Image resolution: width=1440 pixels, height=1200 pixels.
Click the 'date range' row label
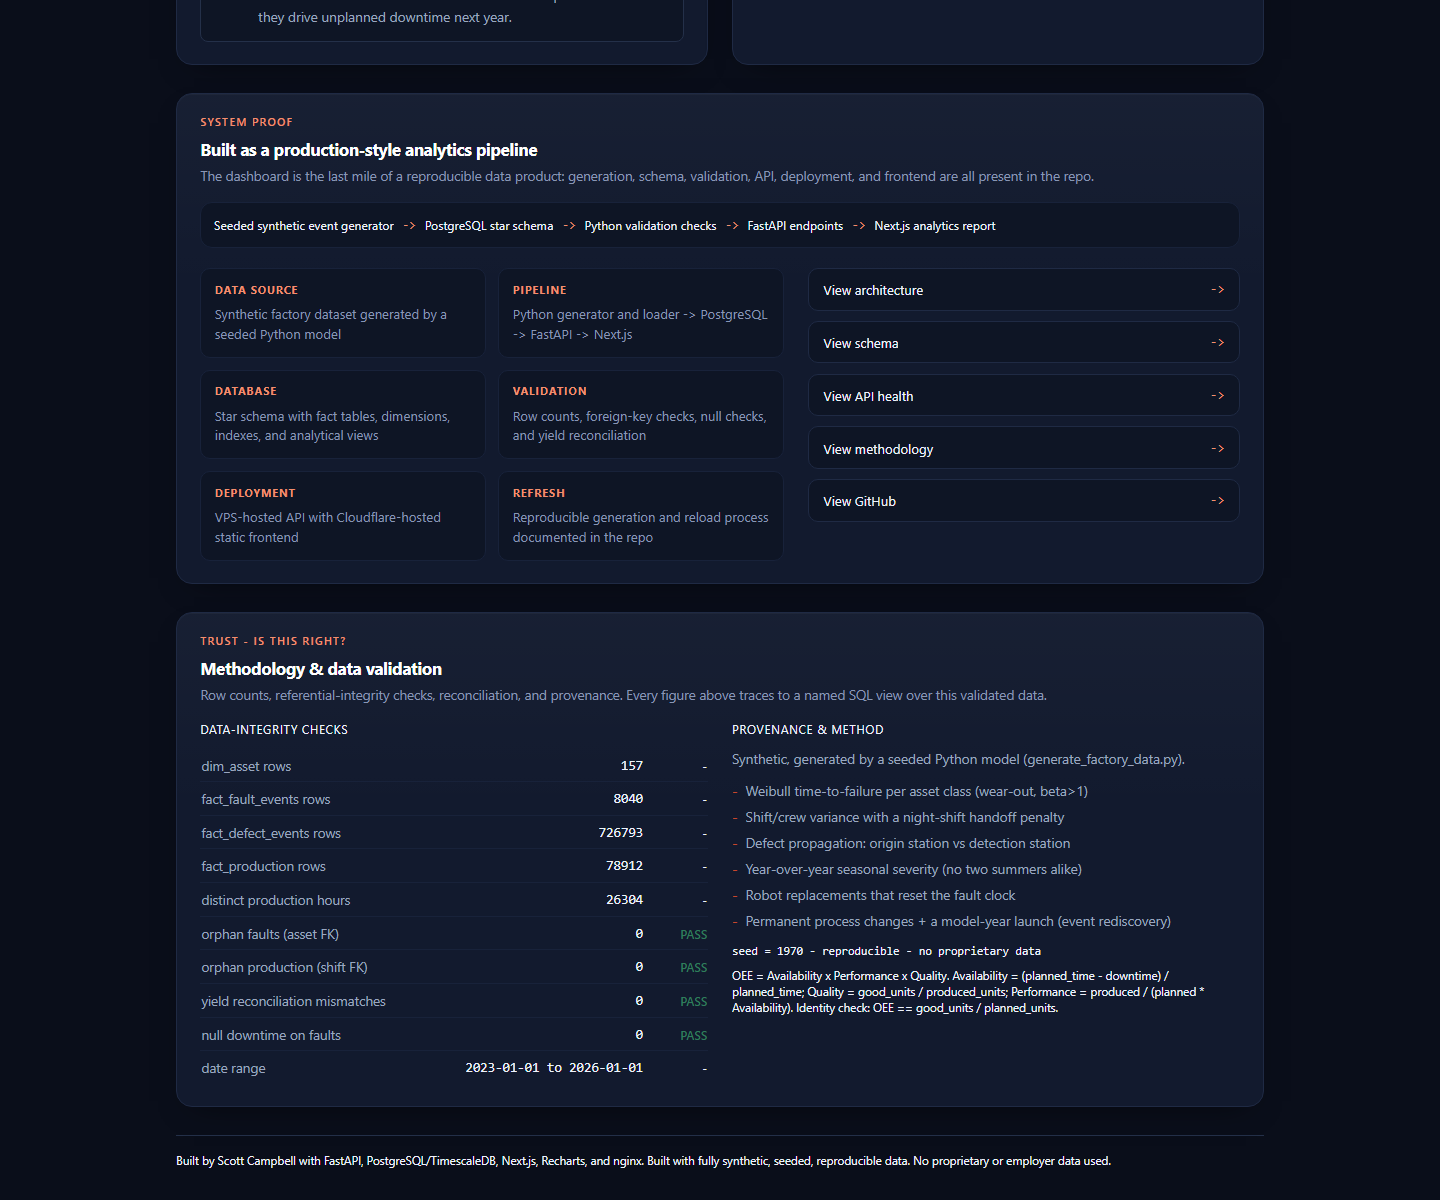pyautogui.click(x=233, y=1068)
